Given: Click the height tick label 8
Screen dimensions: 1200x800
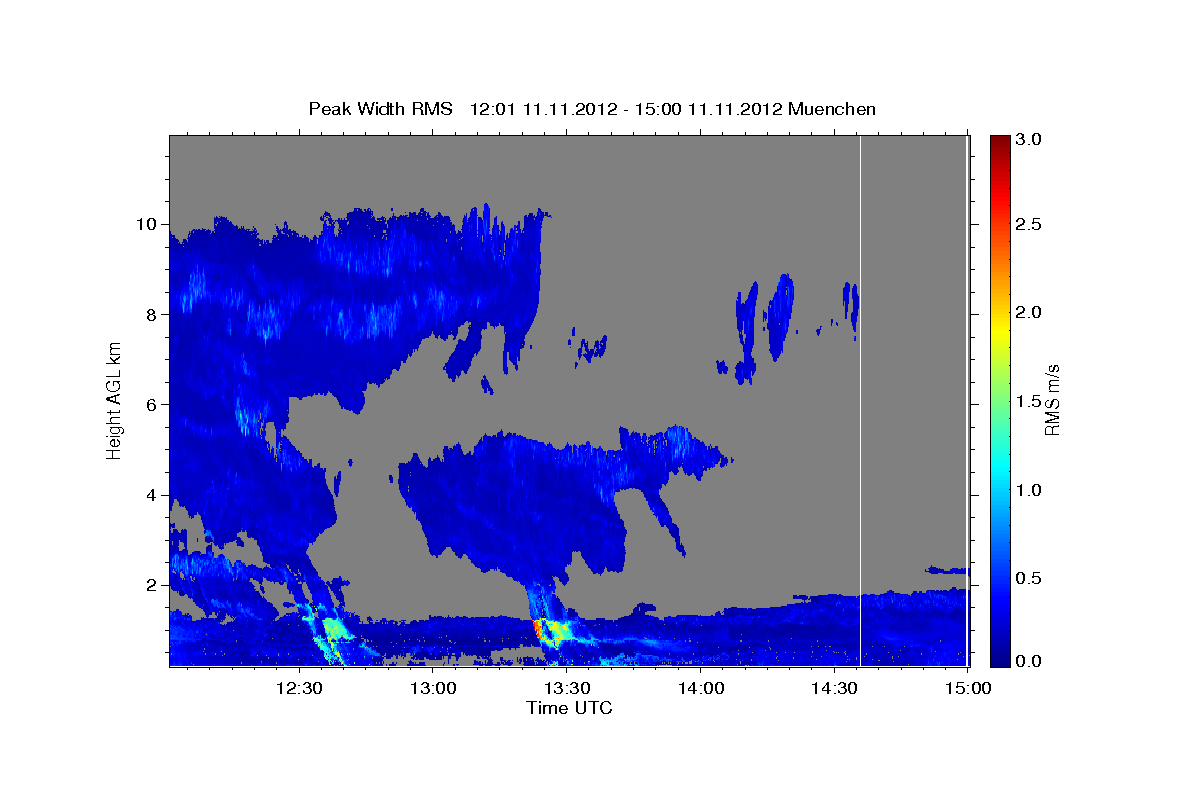Looking at the screenshot, I should (154, 314).
